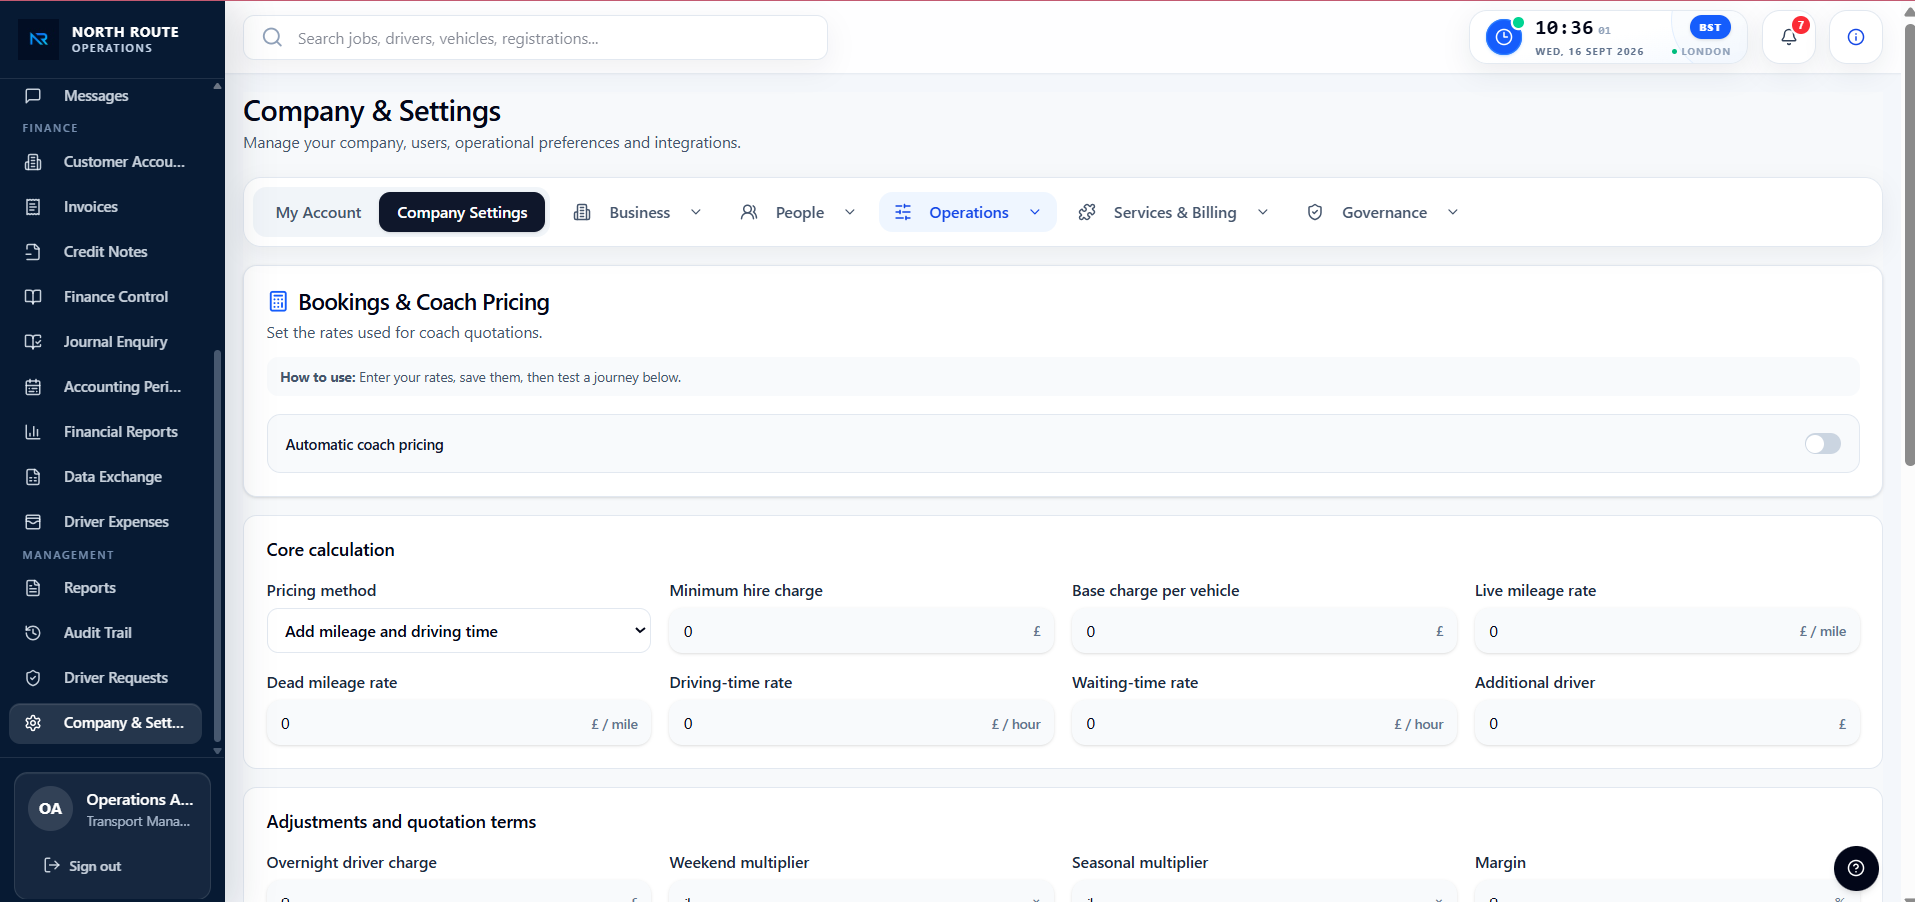
Task: Click the Live mileage rate field
Action: point(1666,631)
